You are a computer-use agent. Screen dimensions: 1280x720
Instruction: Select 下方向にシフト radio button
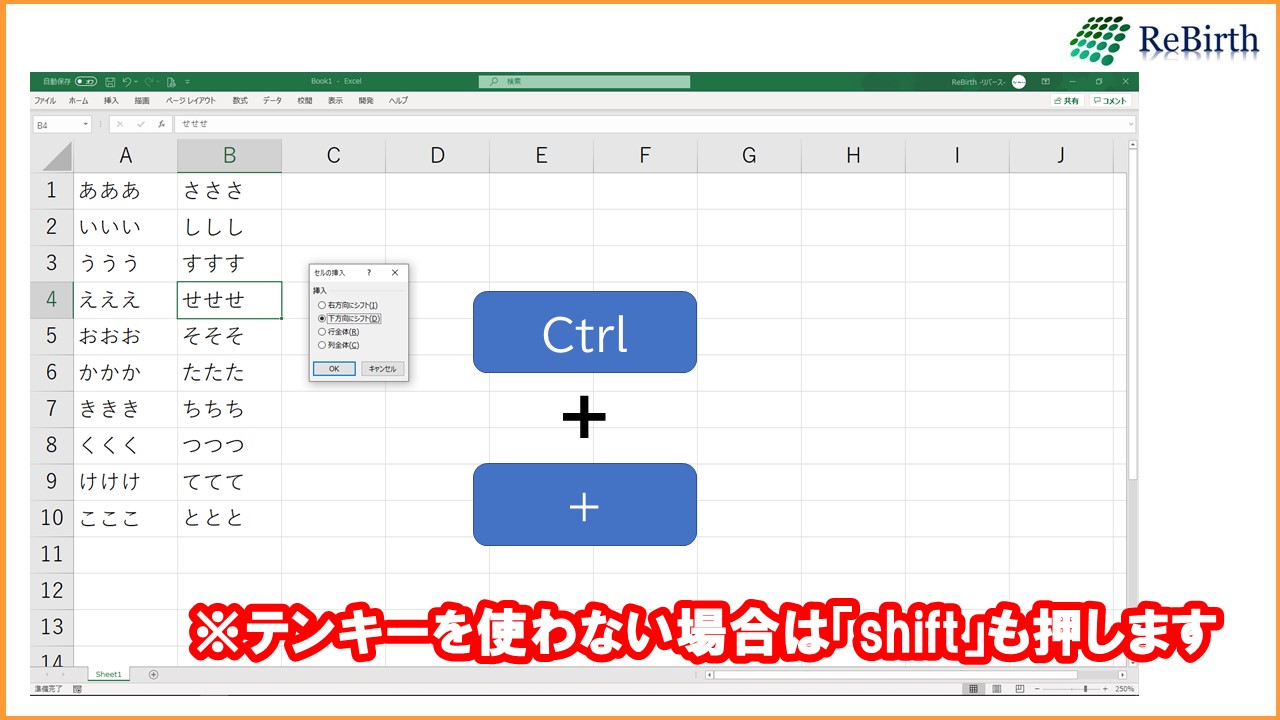pos(322,318)
